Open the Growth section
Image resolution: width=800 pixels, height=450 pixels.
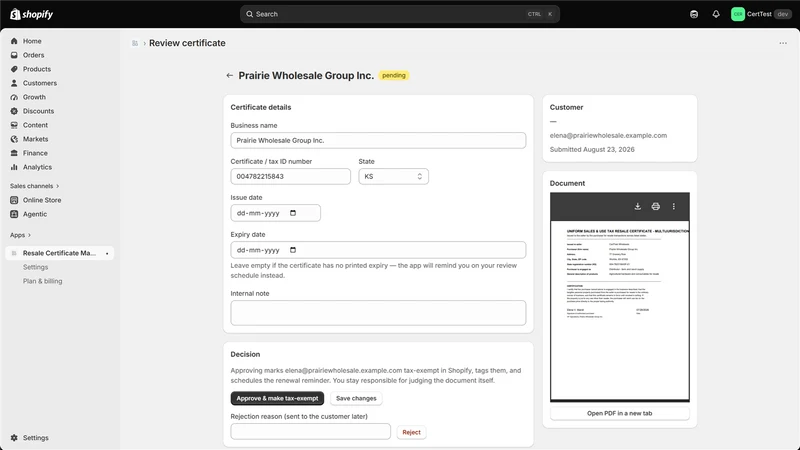34,97
